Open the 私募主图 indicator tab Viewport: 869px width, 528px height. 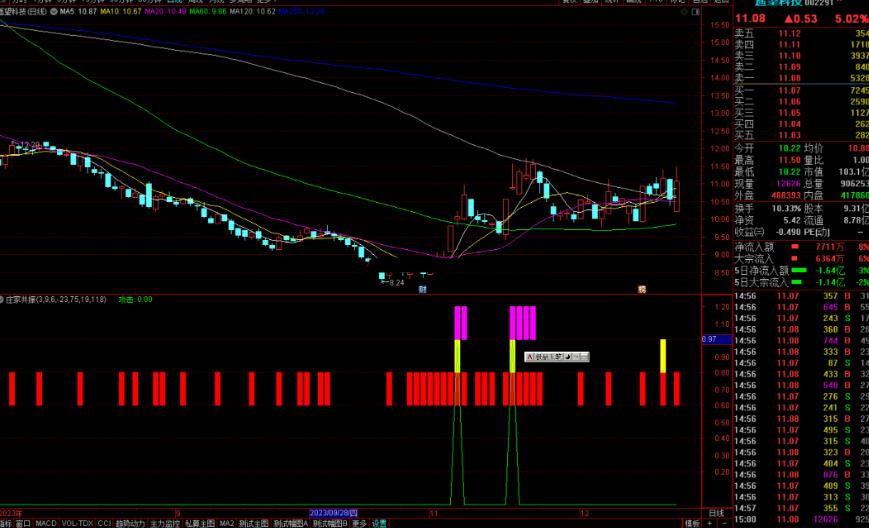[x=200, y=524]
